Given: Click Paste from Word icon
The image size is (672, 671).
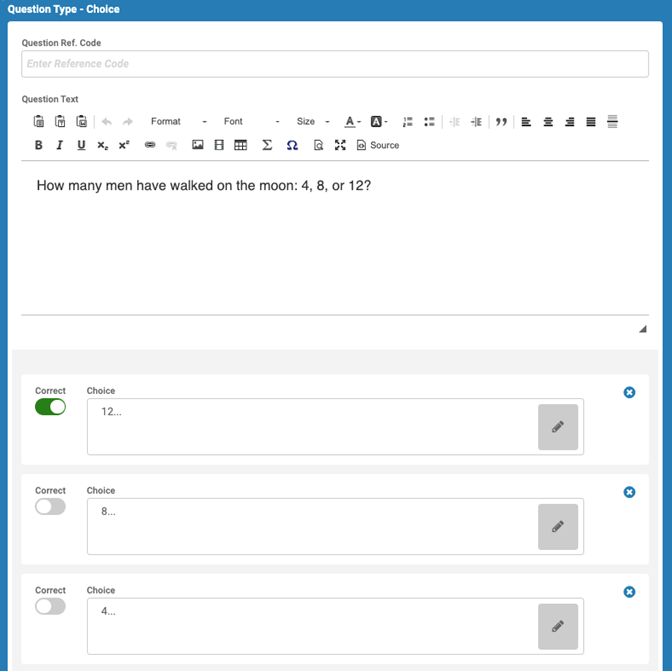Looking at the screenshot, I should [81, 122].
